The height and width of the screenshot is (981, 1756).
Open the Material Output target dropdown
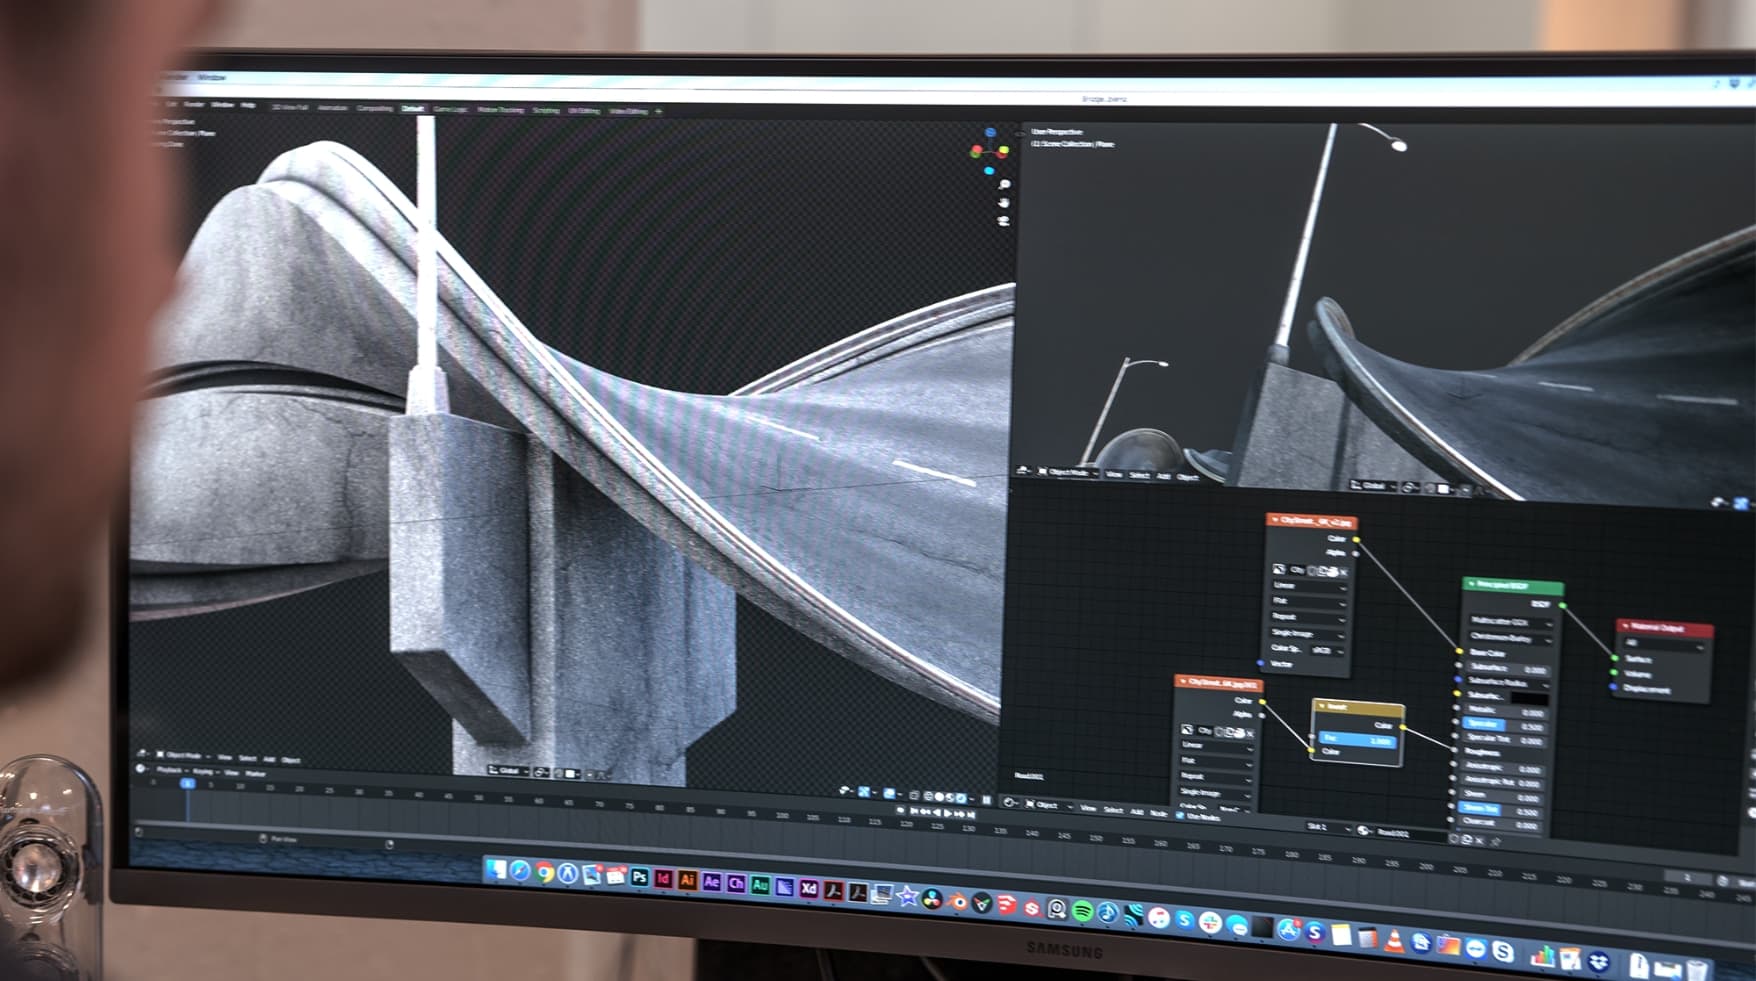click(x=1664, y=644)
